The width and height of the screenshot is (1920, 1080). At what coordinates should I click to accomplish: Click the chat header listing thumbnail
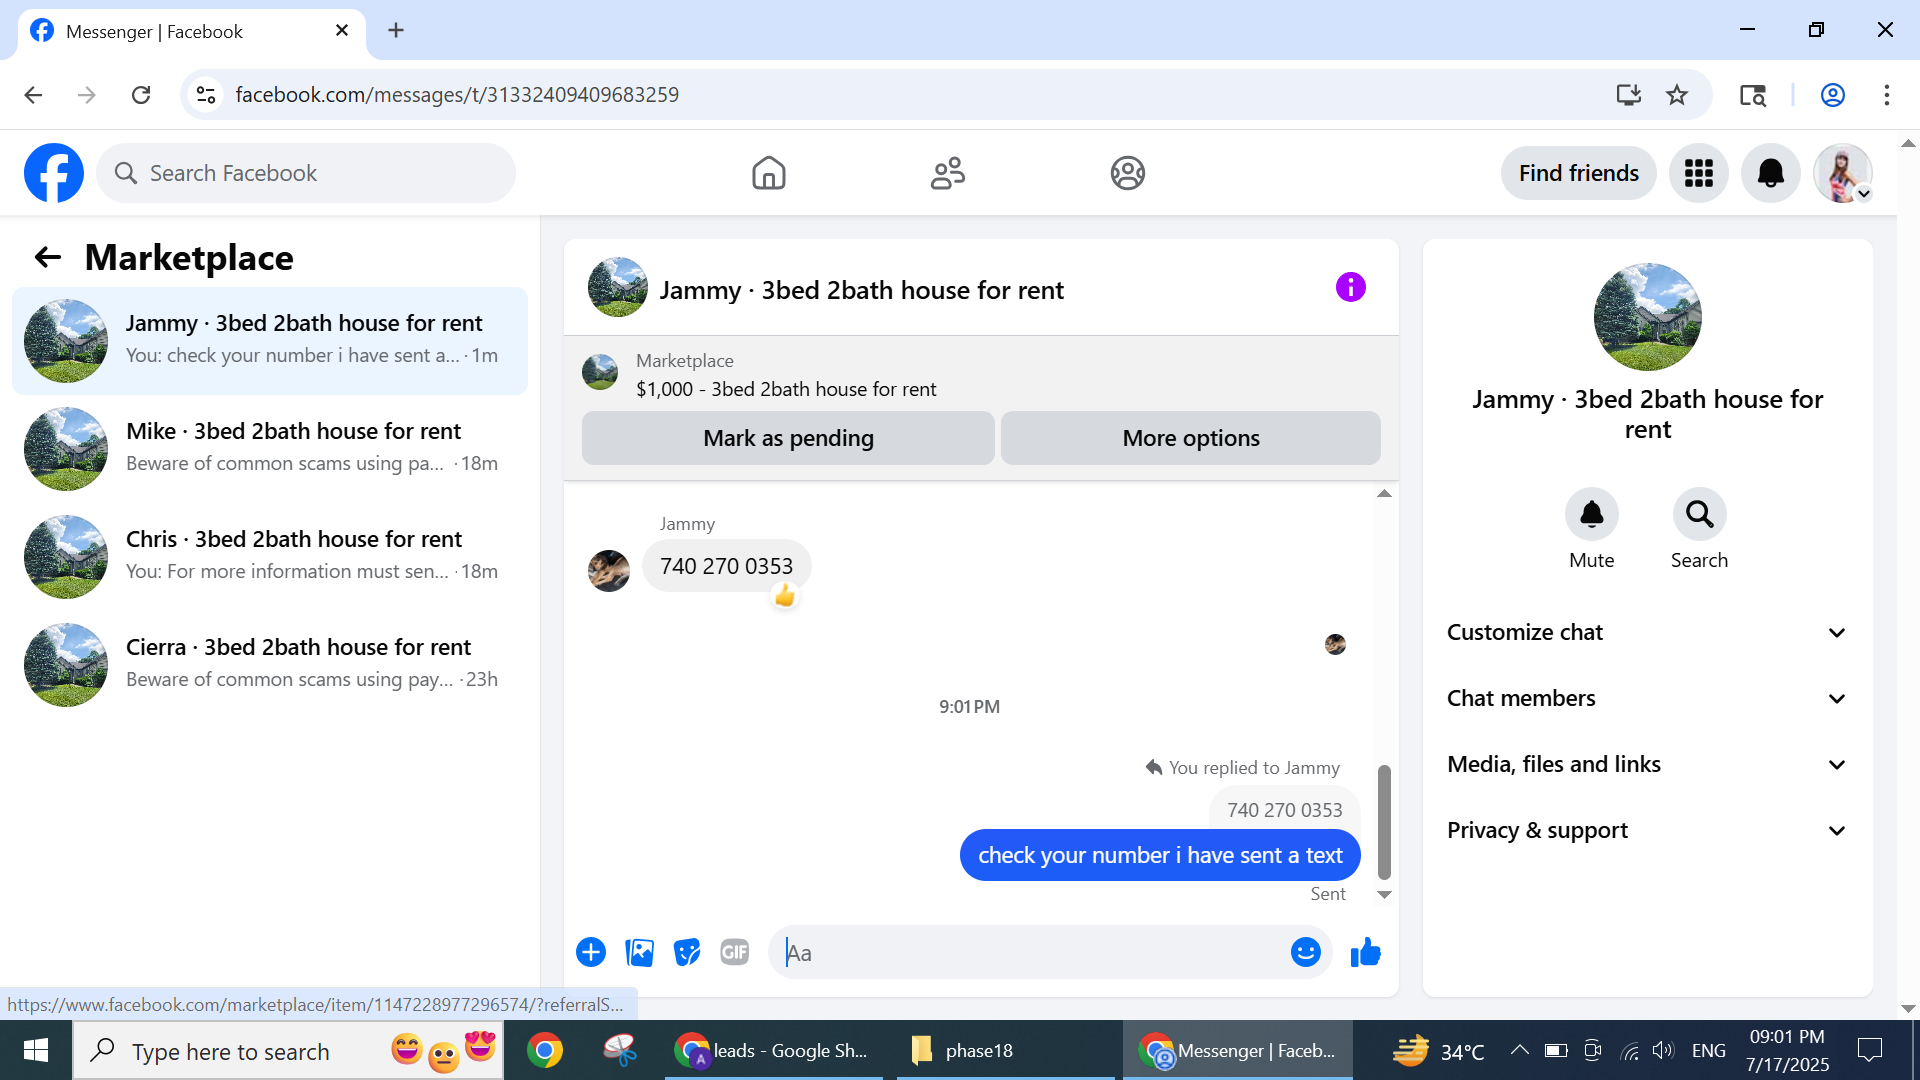pyautogui.click(x=618, y=287)
